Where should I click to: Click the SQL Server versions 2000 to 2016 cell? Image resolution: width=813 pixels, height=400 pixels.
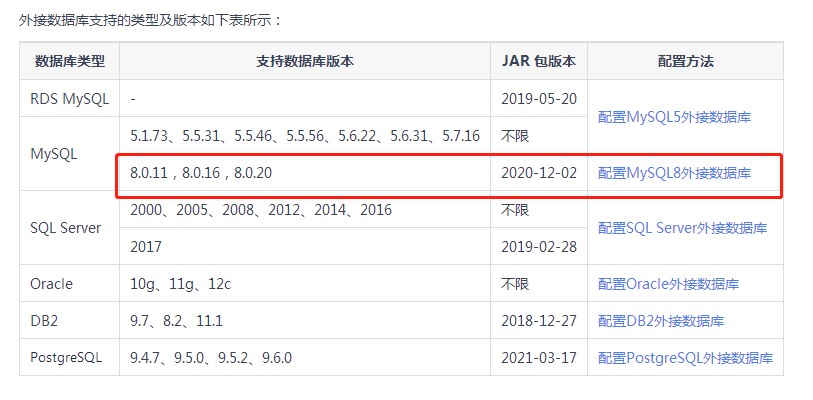point(305,210)
